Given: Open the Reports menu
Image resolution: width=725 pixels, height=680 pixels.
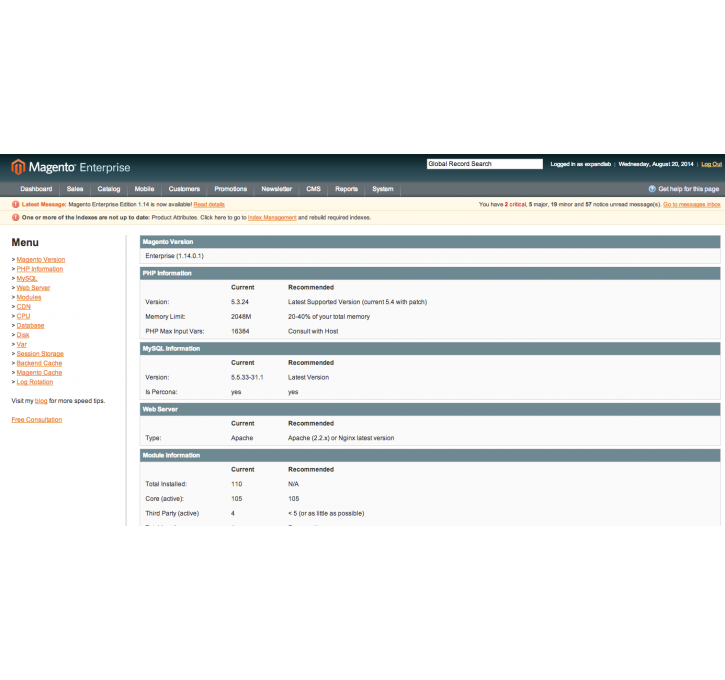Looking at the screenshot, I should (346, 189).
